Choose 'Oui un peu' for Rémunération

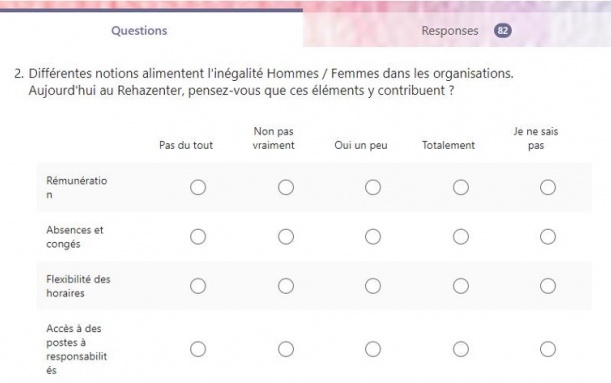[x=373, y=187]
